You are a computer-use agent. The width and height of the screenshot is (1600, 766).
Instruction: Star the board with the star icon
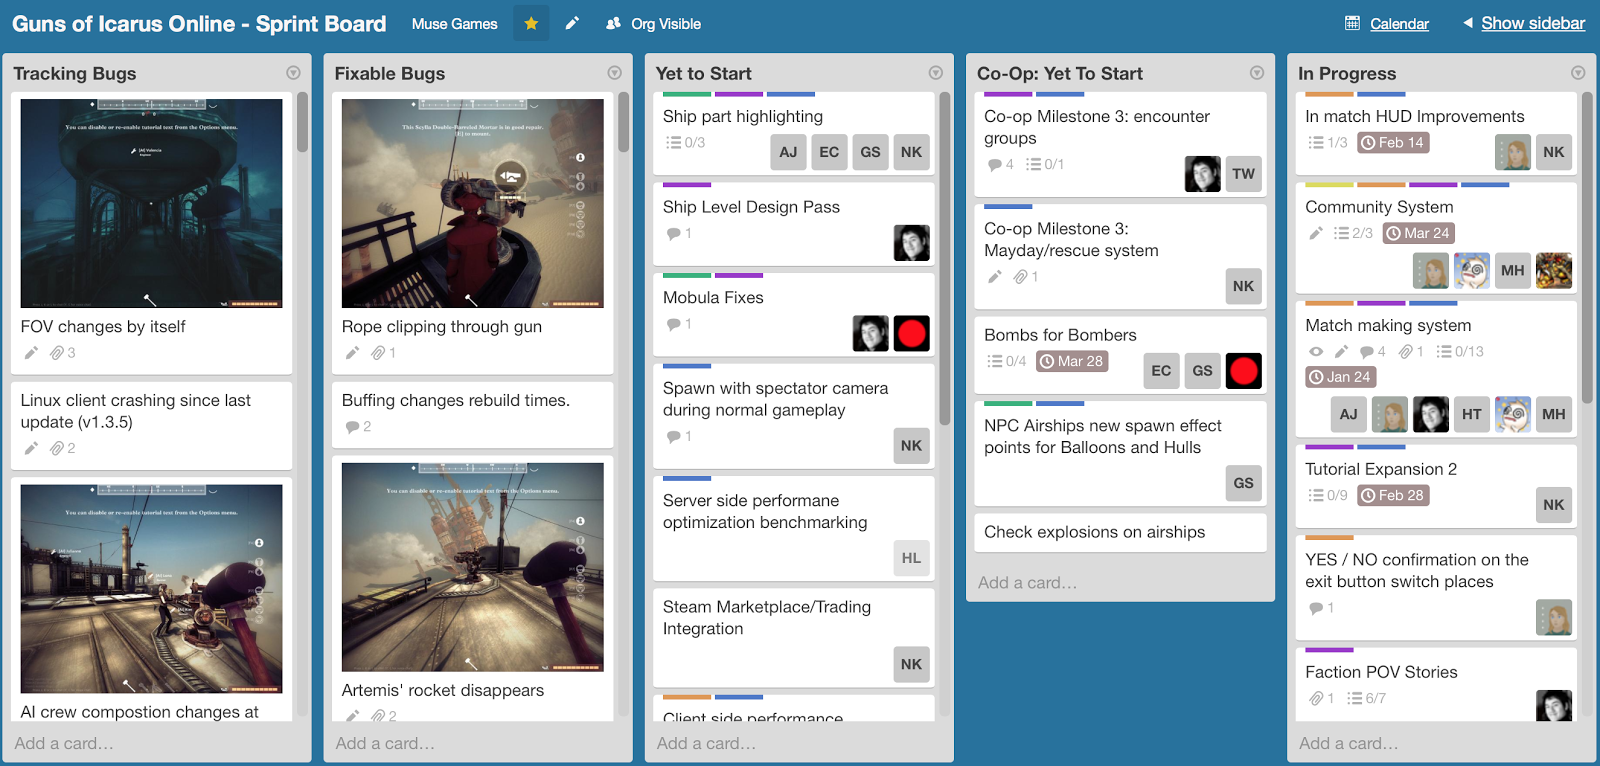531,23
